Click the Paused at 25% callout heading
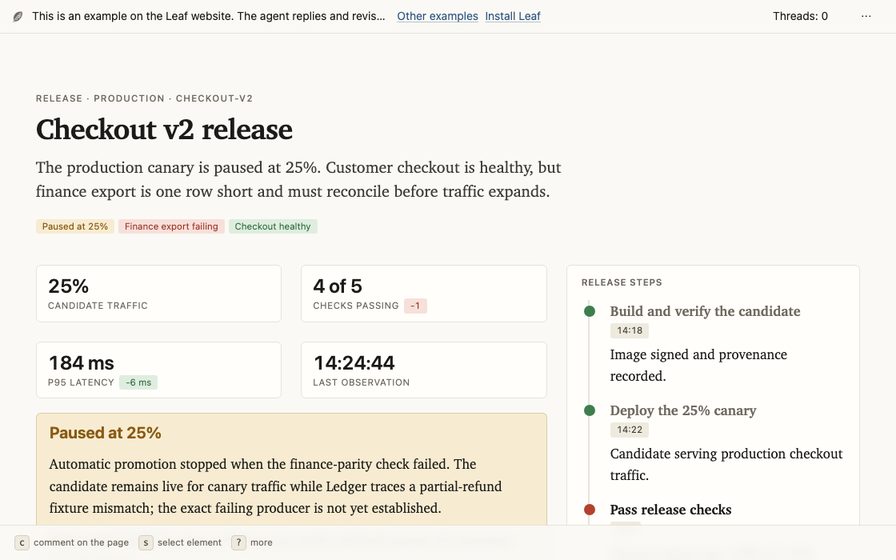The height and width of the screenshot is (560, 896). tap(105, 433)
